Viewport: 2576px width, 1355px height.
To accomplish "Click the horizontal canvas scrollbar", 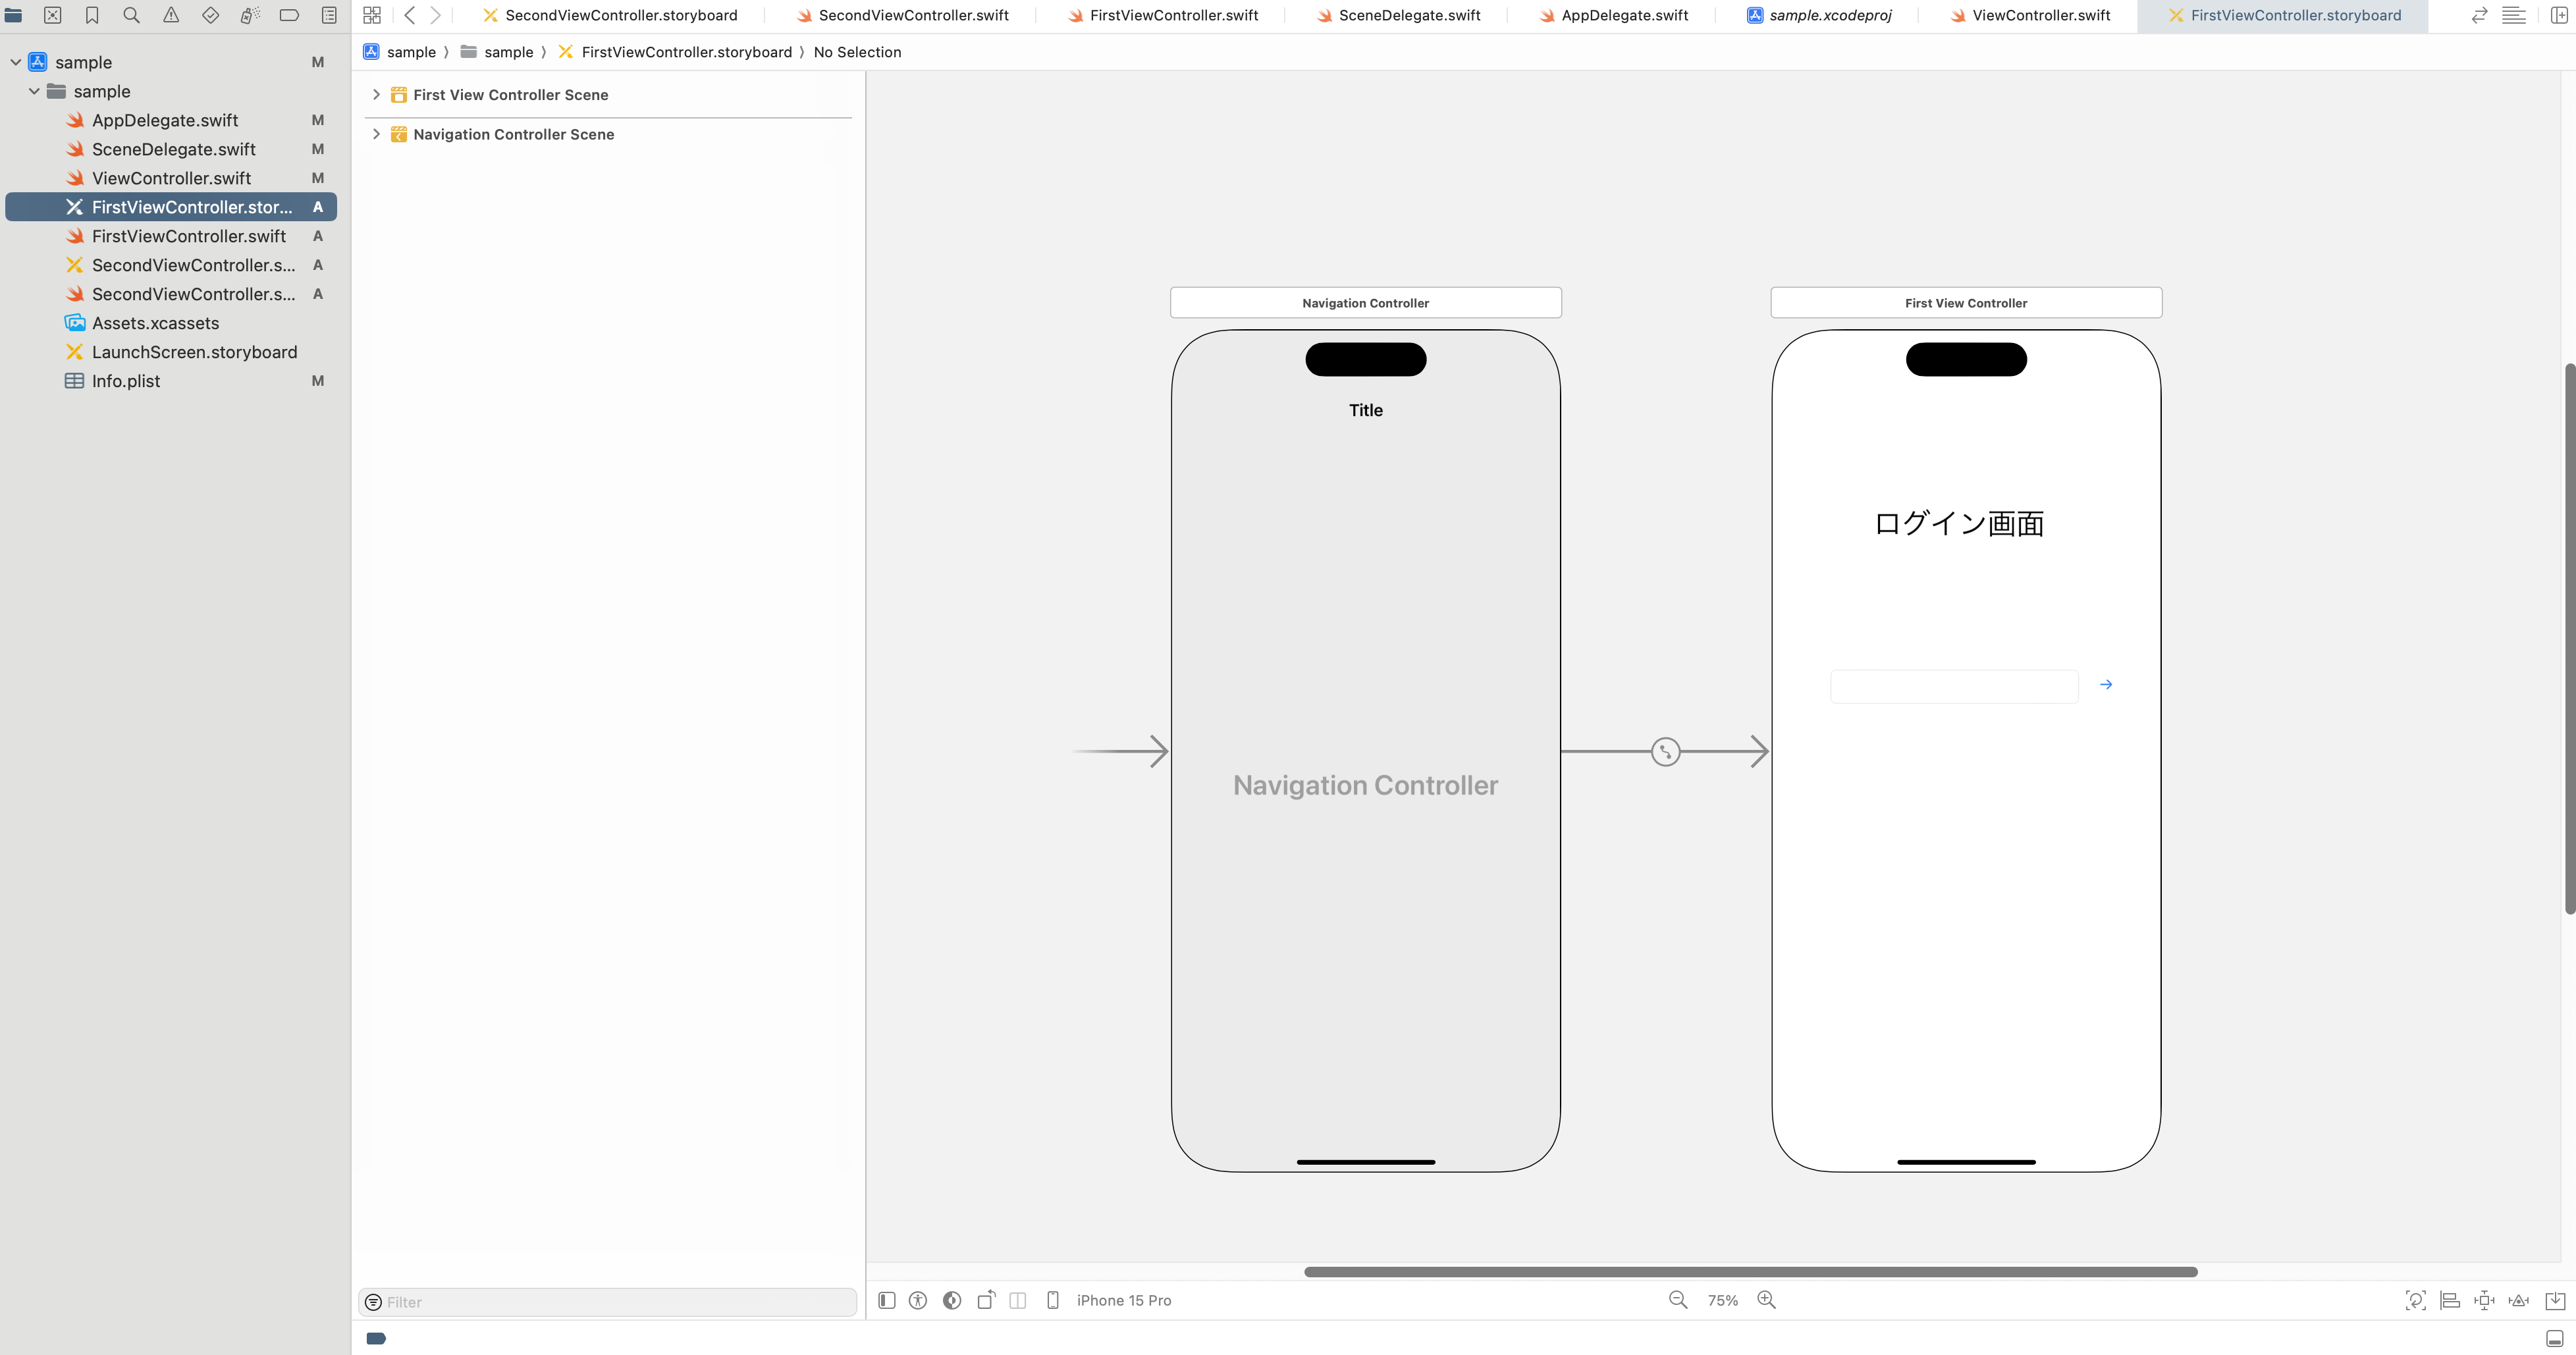I will pyautogui.click(x=1750, y=1272).
